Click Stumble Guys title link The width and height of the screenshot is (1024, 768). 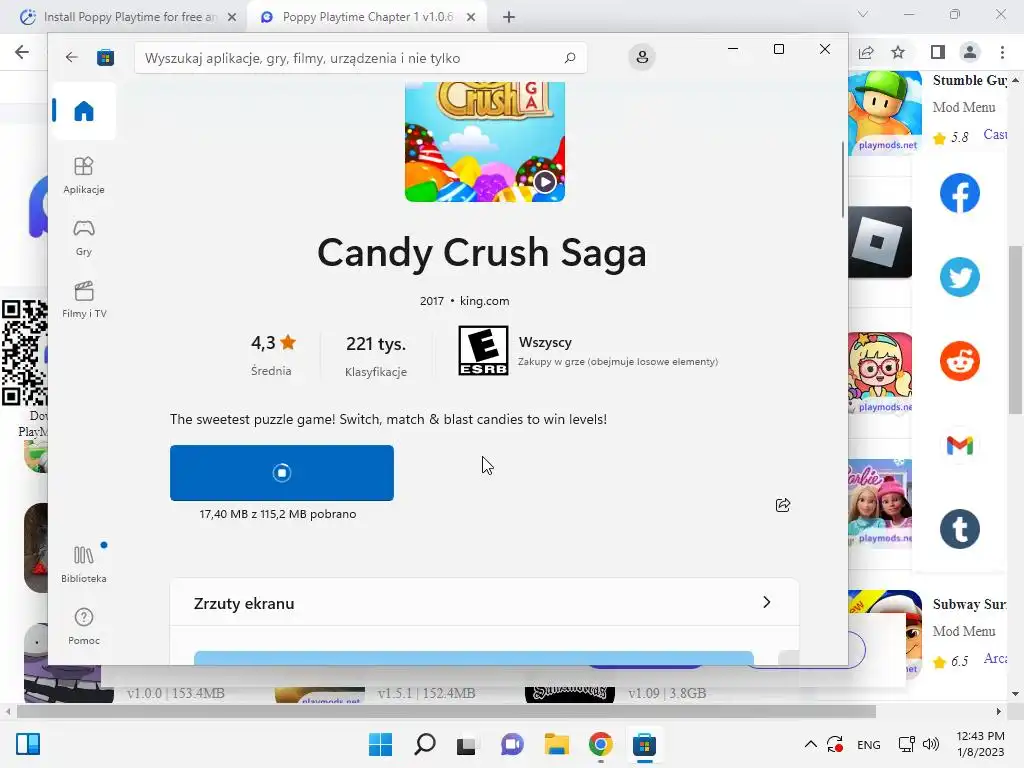[x=970, y=80]
